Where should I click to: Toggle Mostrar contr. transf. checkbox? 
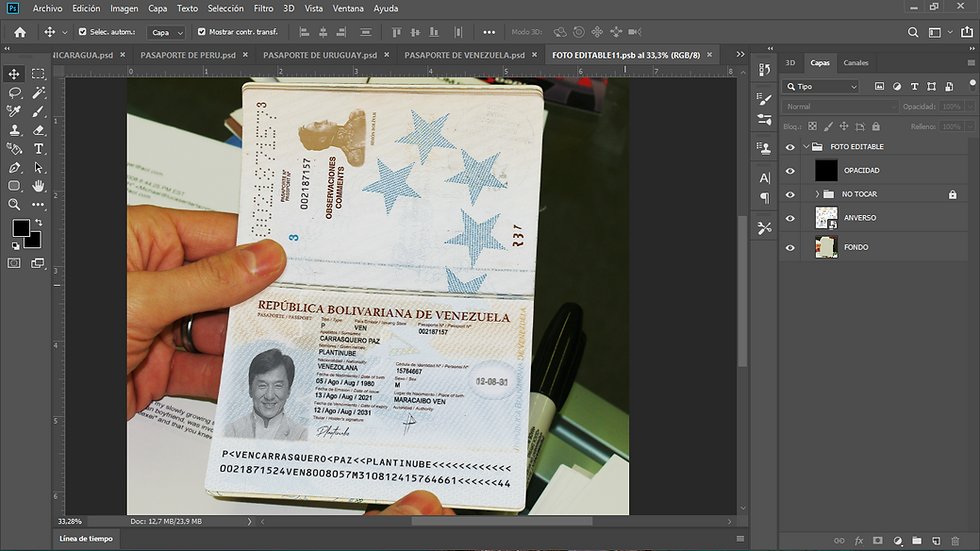coord(201,31)
